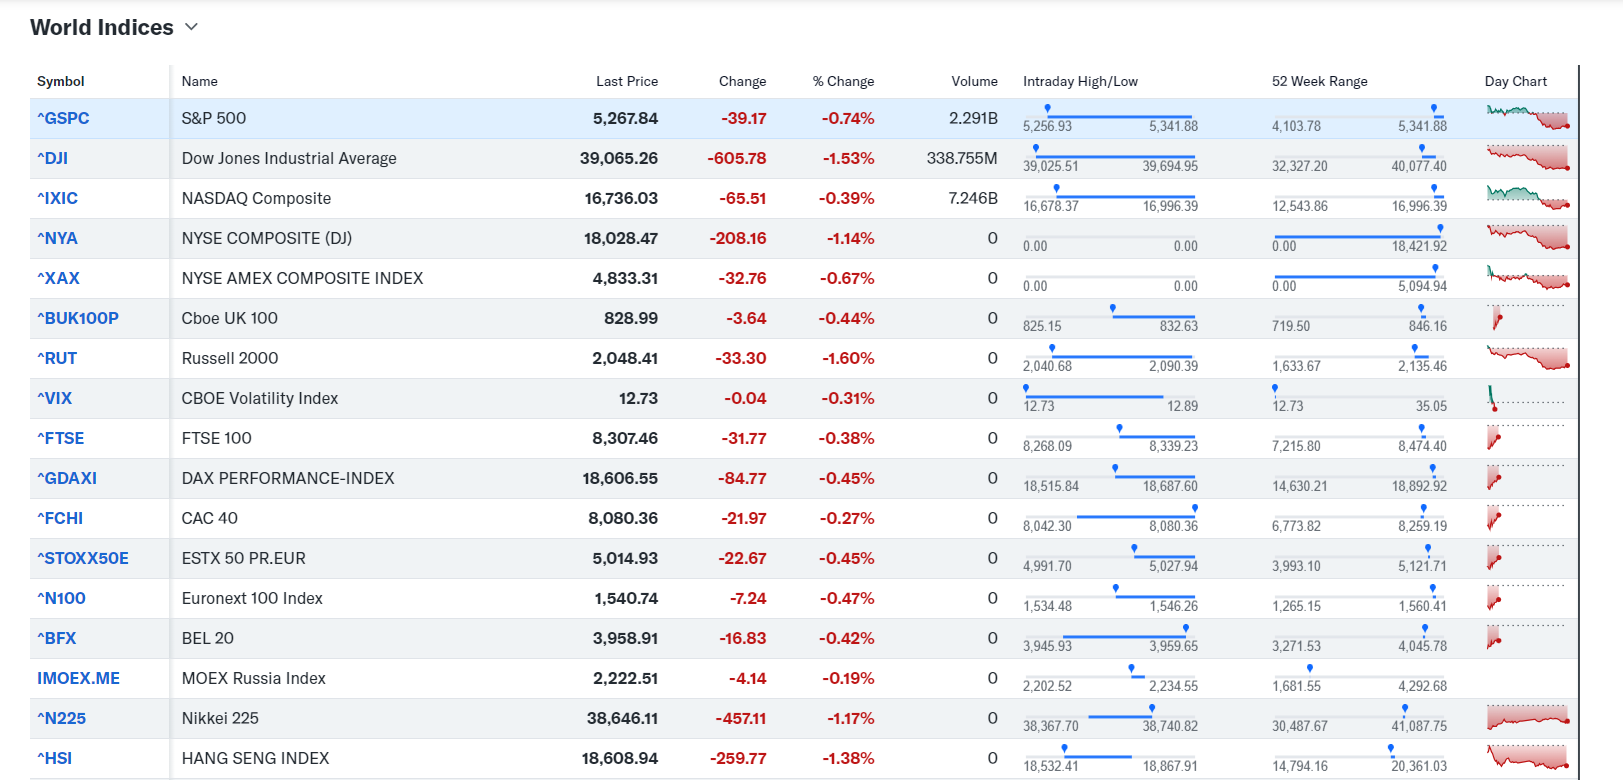Viewport: 1623px width, 780px height.
Task: Open the Nikkei 225 day chart thumbnail
Action: tap(1528, 718)
